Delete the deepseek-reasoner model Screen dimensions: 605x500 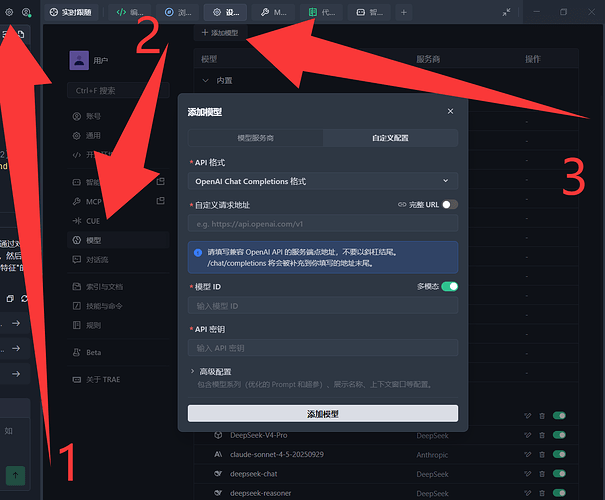tap(542, 493)
